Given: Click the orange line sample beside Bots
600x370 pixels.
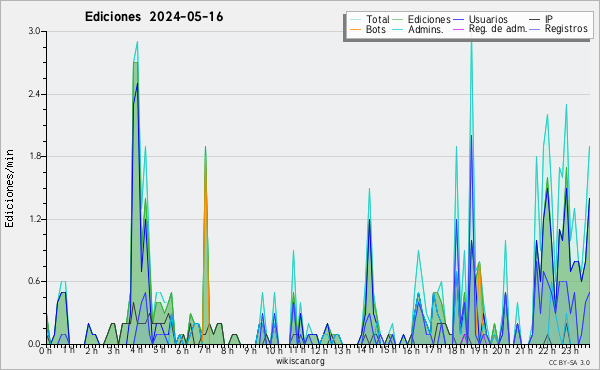Looking at the screenshot, I should 355,29.
